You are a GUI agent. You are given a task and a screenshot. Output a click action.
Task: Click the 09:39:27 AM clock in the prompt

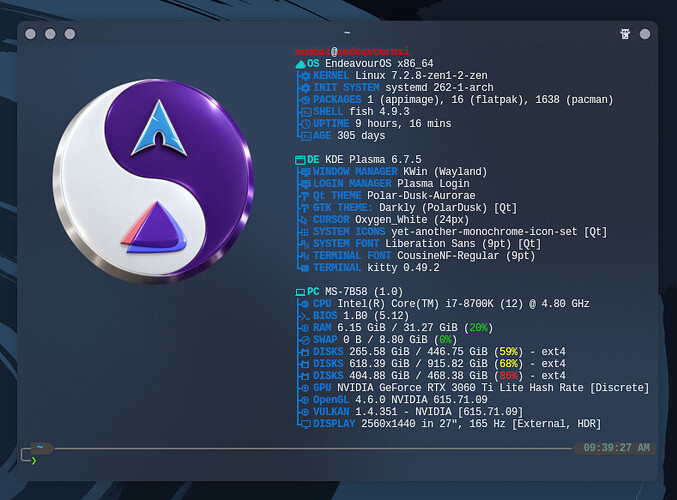click(x=616, y=448)
